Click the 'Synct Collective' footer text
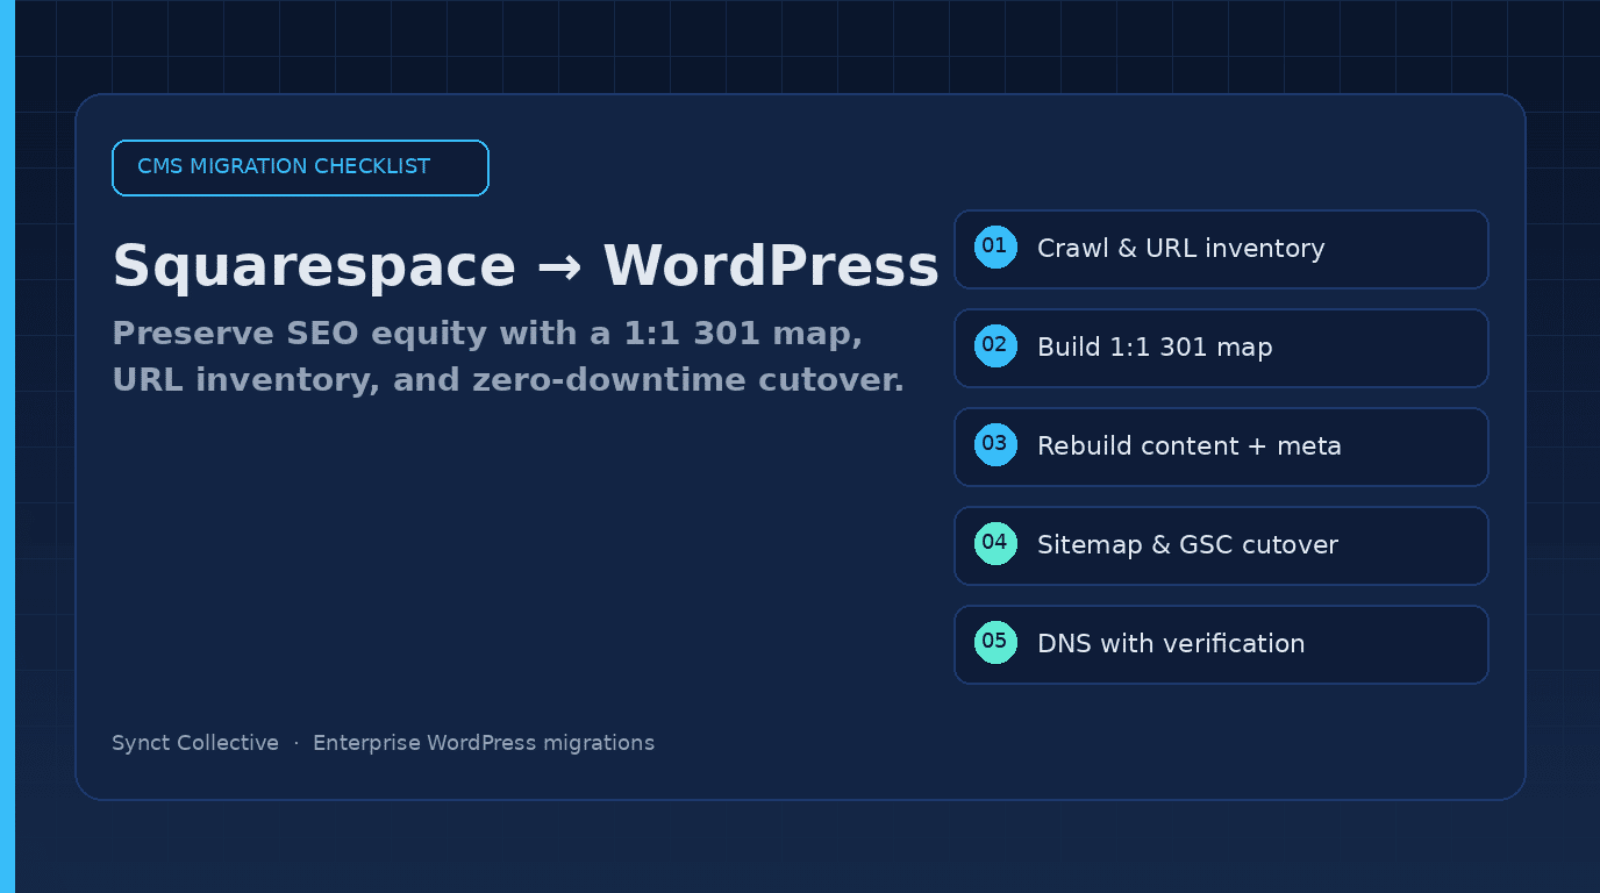Viewport: 1600px width, 893px height. tap(195, 743)
